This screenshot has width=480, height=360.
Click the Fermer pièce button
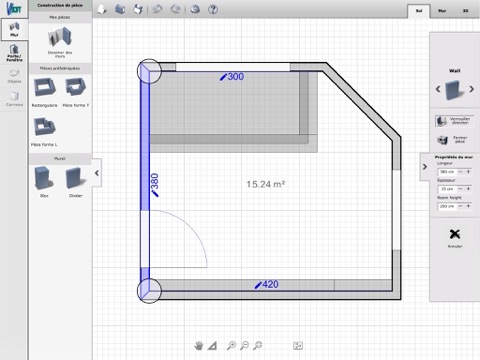tap(455, 139)
